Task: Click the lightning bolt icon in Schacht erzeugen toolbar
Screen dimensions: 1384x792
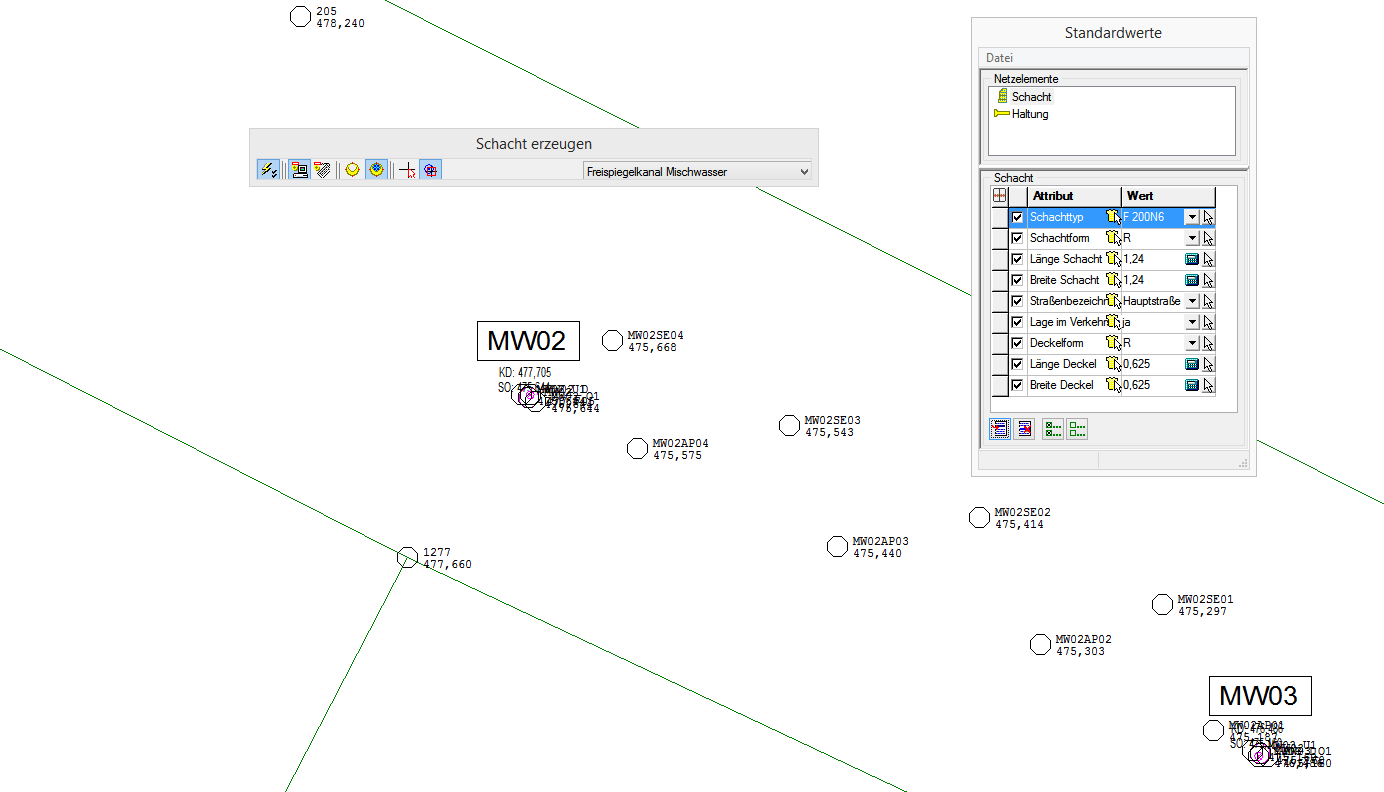Action: (268, 170)
